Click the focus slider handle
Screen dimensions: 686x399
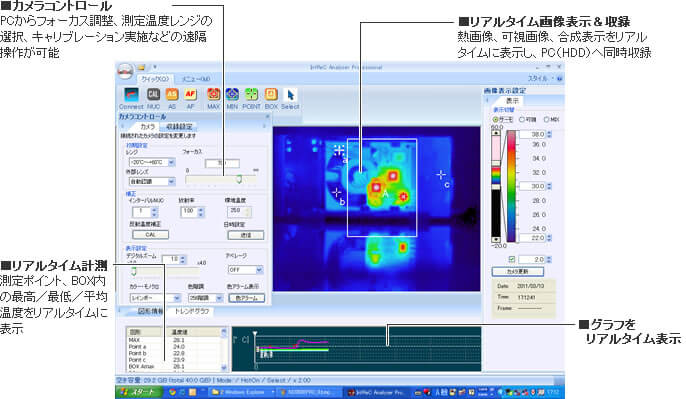point(239,179)
